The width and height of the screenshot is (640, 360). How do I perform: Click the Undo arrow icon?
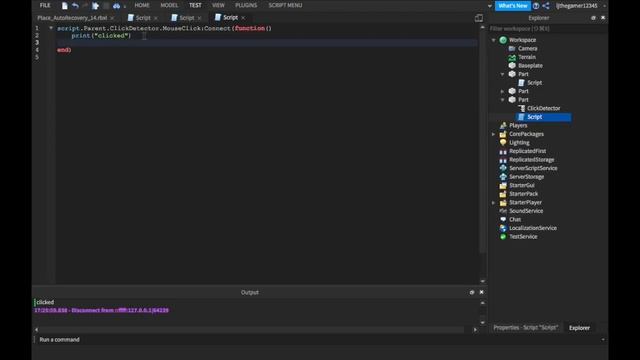pos(75,6)
